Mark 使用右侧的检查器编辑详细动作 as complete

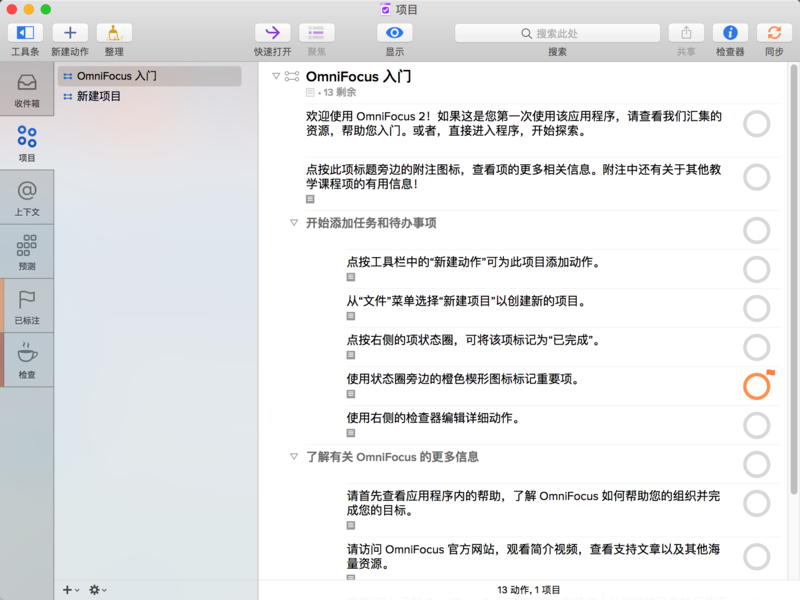click(756, 425)
